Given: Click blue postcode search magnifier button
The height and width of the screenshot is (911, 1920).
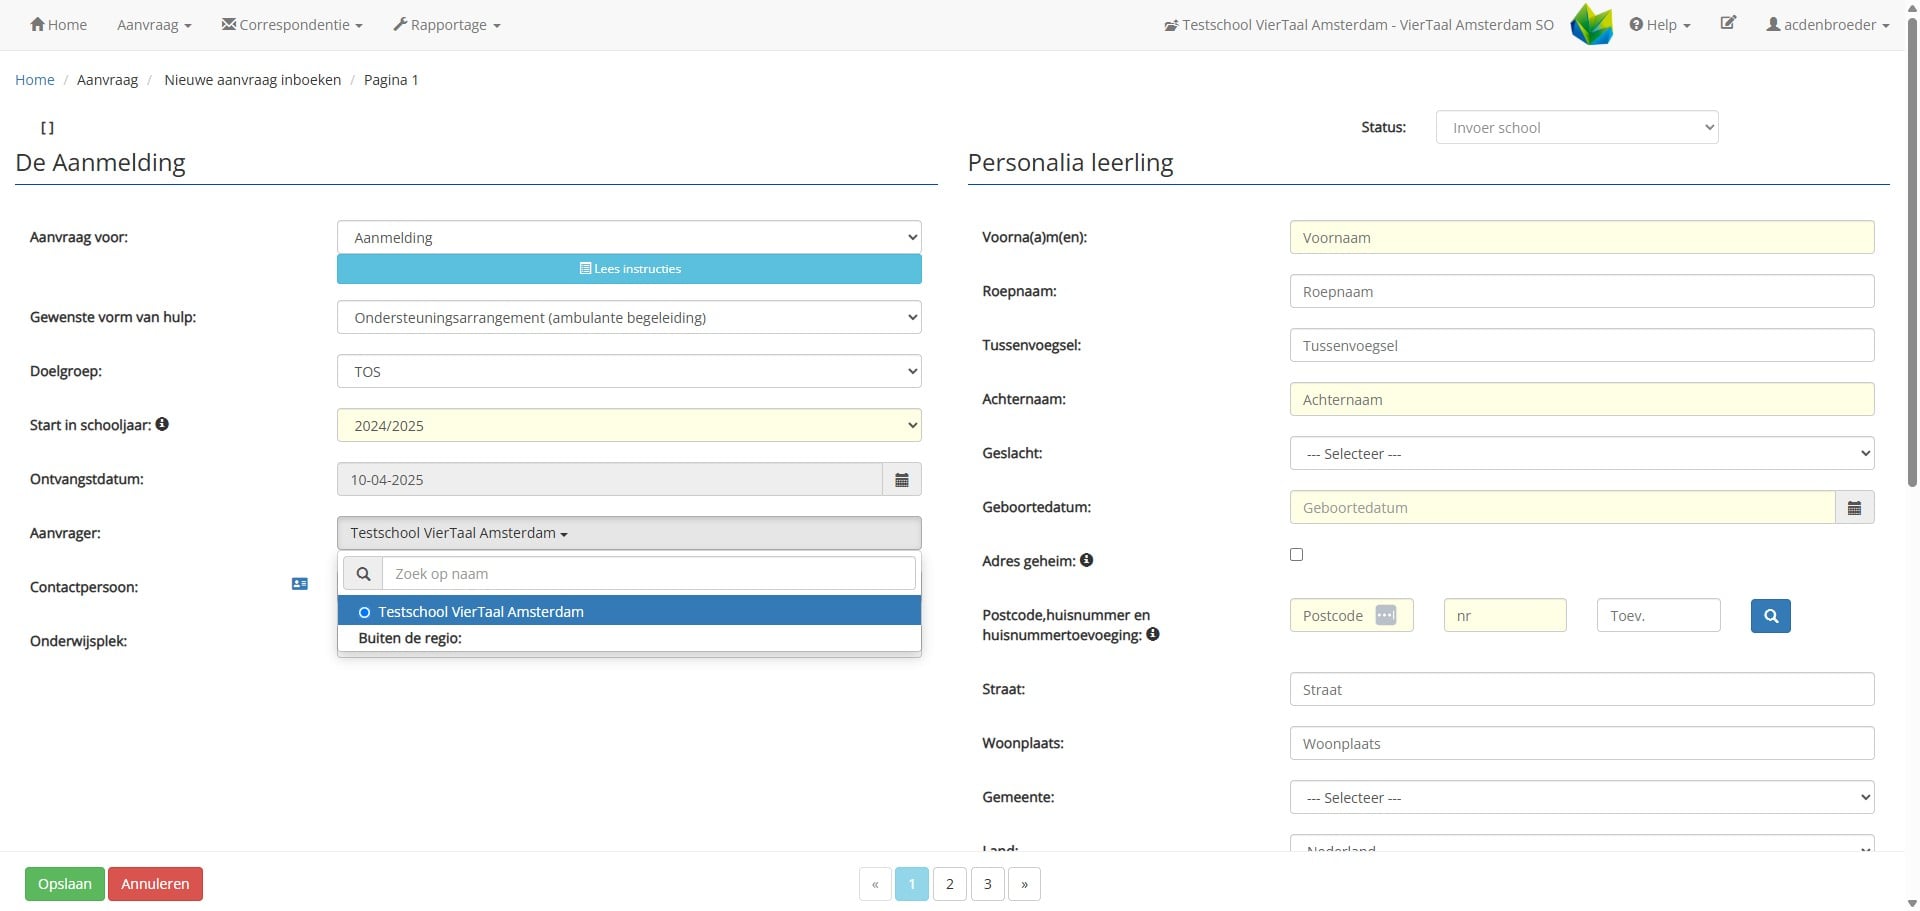Looking at the screenshot, I should (1770, 616).
